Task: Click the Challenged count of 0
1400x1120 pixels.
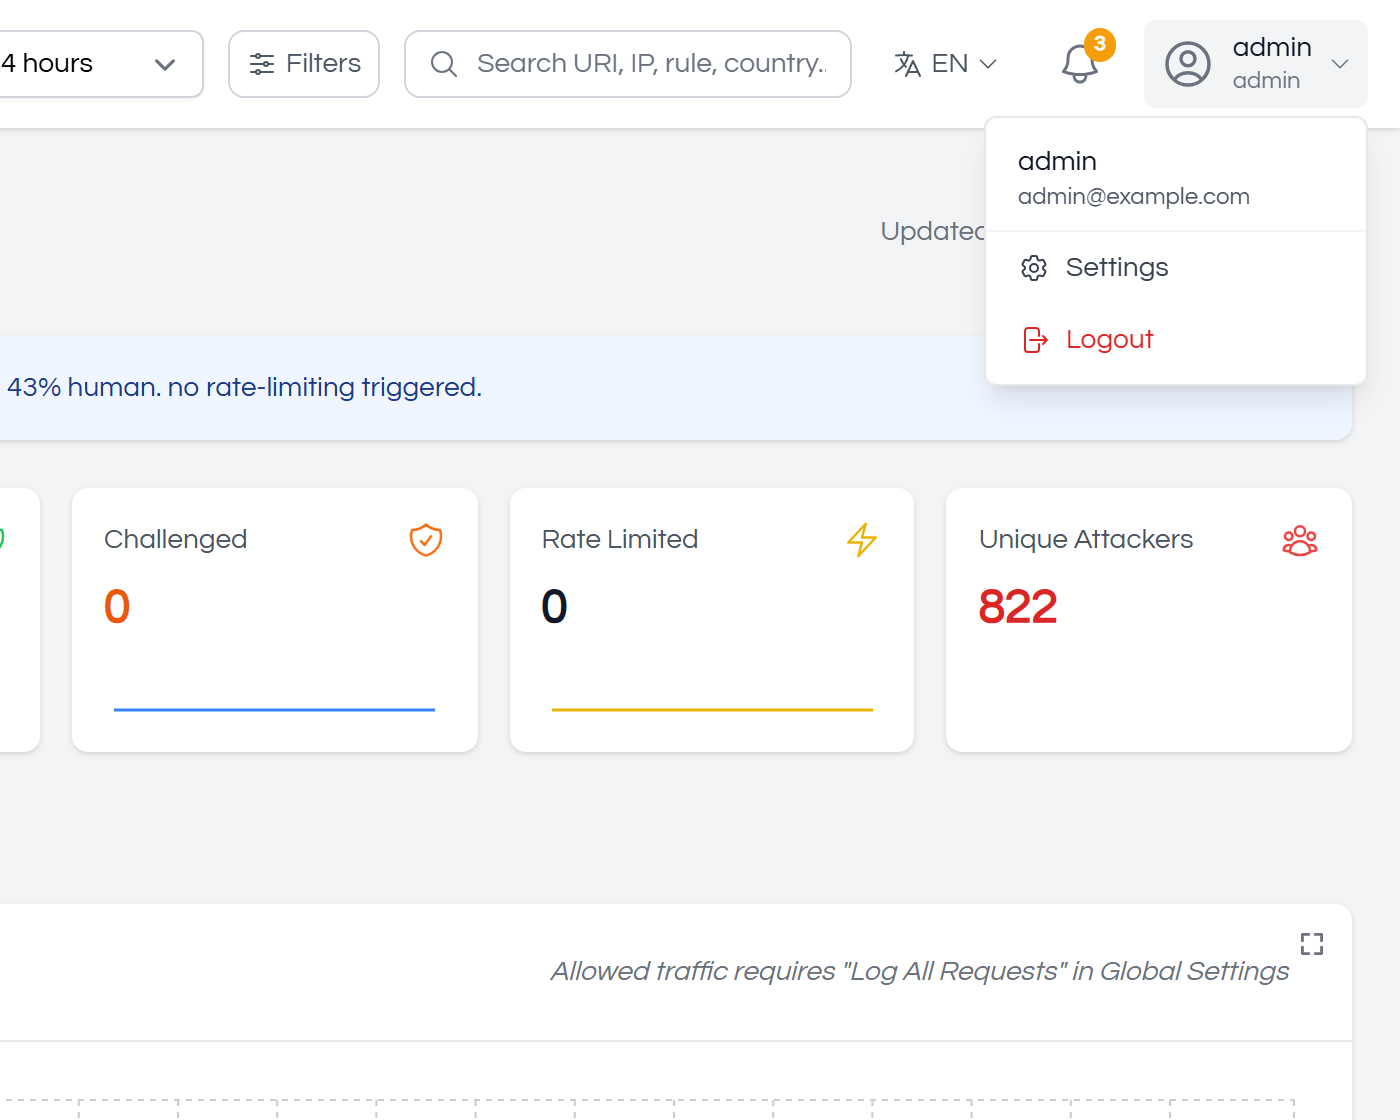Action: (117, 607)
